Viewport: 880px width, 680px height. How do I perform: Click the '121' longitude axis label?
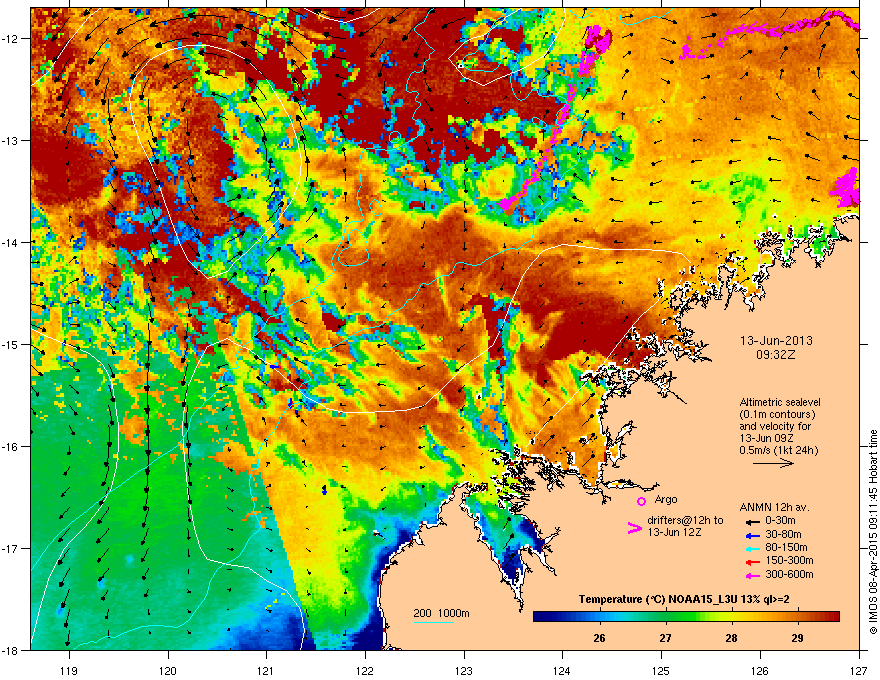(266, 670)
